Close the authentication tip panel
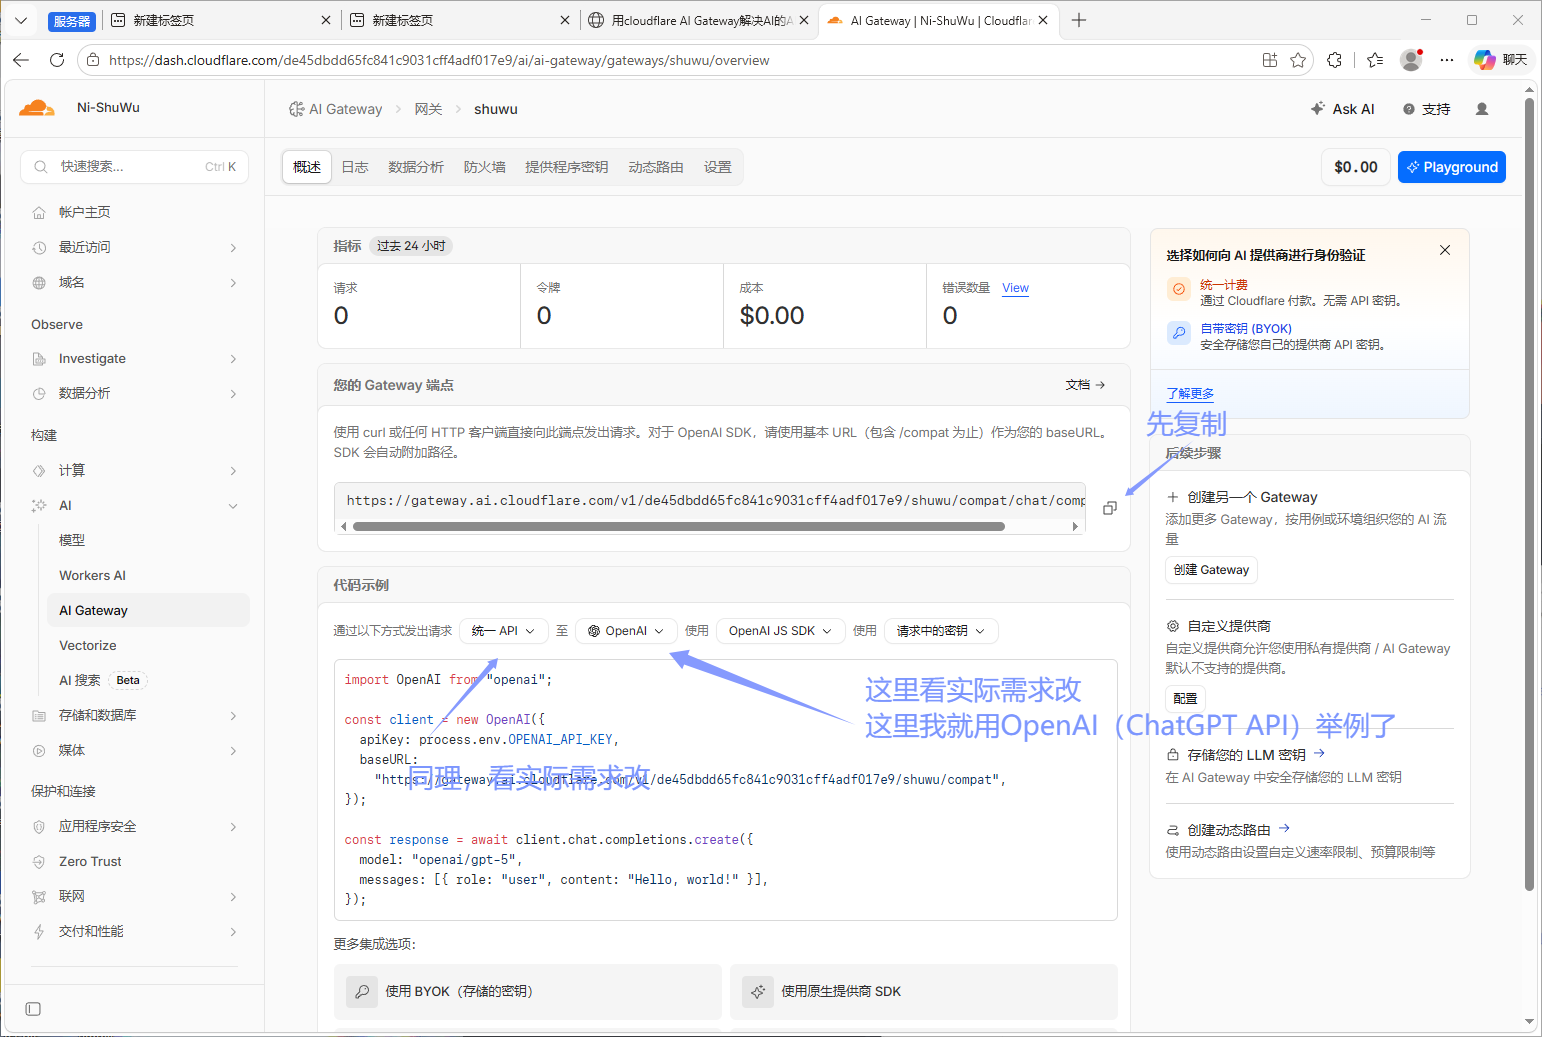This screenshot has width=1542, height=1037. [x=1445, y=250]
